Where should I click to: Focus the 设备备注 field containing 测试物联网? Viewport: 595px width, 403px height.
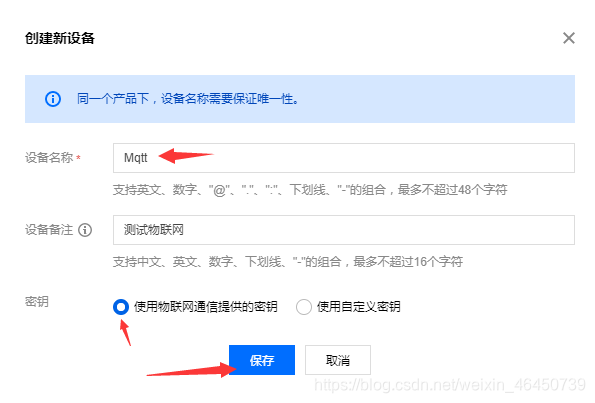343,230
